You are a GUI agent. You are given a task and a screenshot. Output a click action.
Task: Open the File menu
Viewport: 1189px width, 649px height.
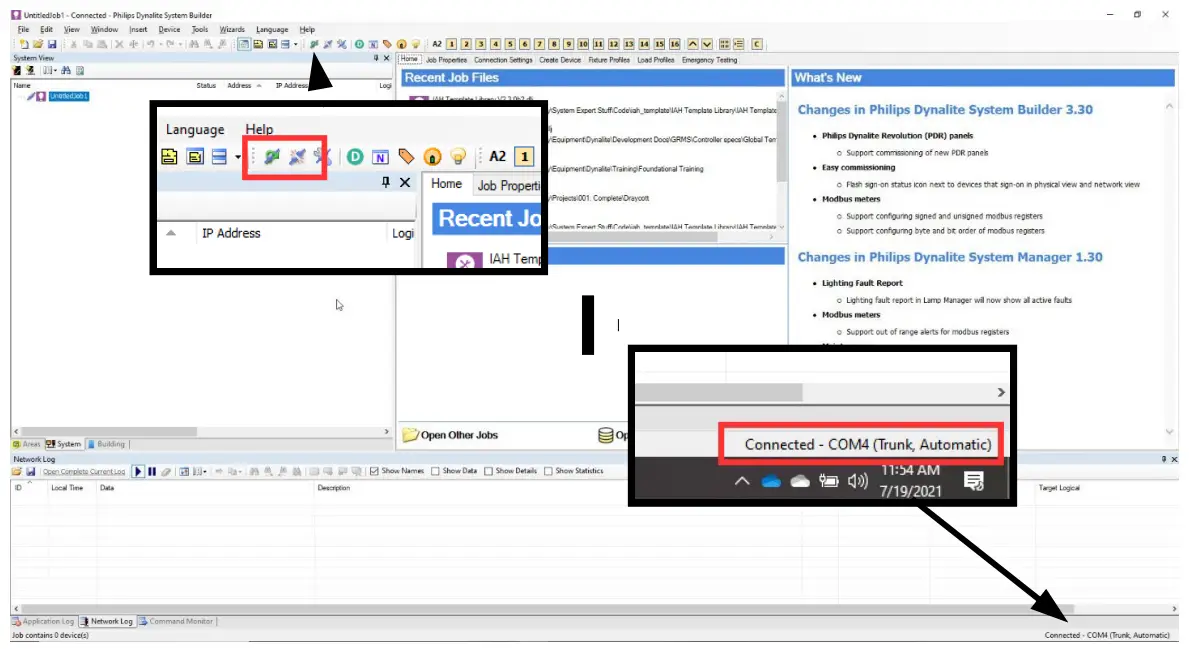(x=24, y=30)
